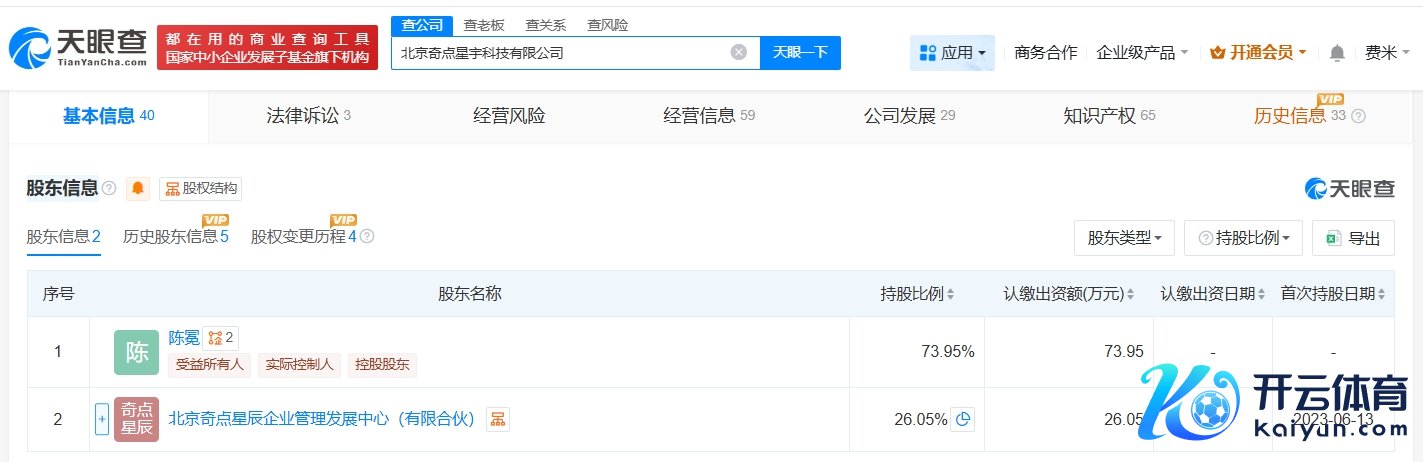Open the 应用 dropdown menu
Image resolution: width=1423 pixels, height=462 pixels.
952,53
